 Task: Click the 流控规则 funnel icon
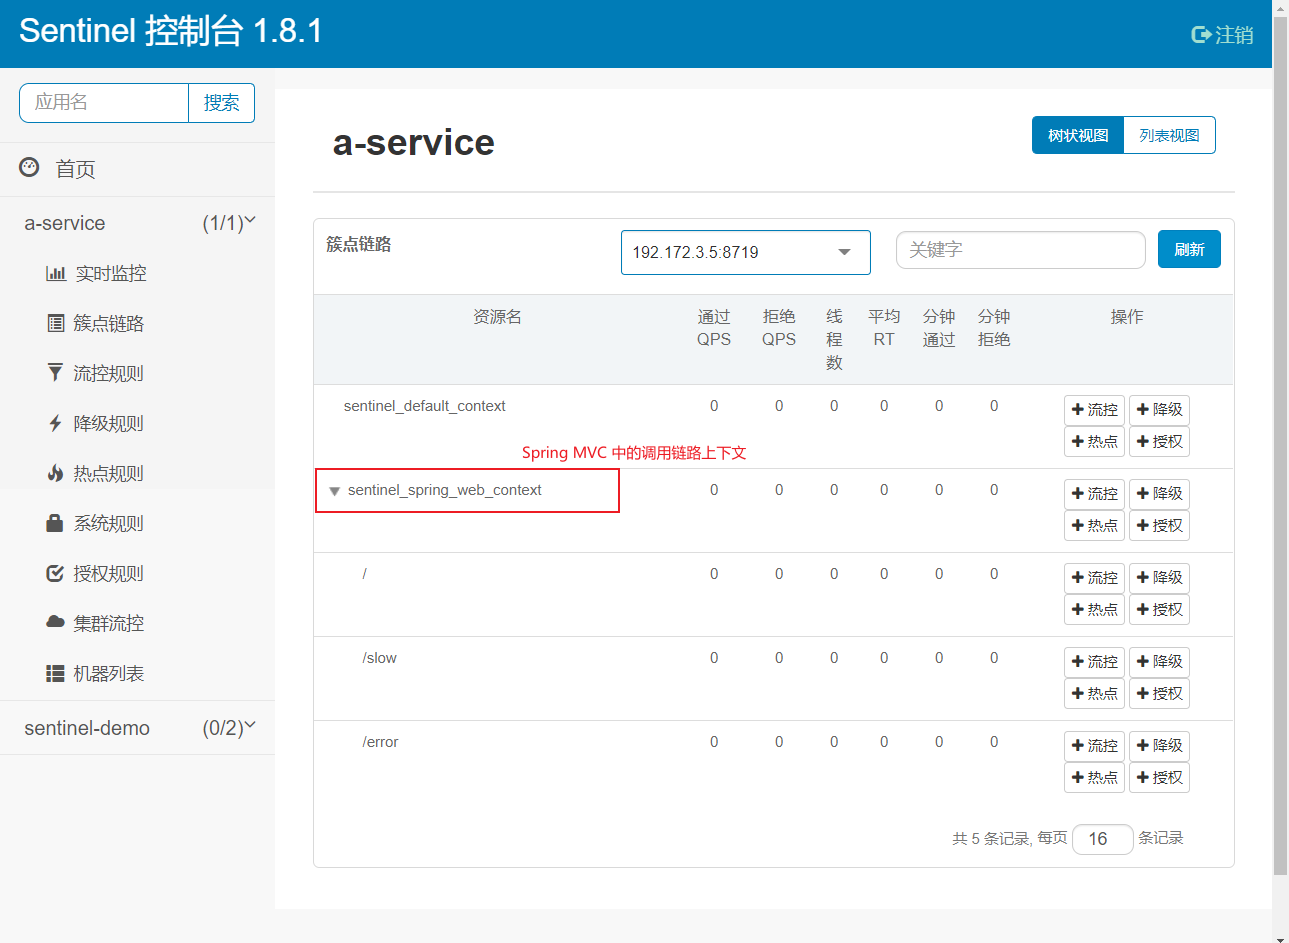pos(55,373)
